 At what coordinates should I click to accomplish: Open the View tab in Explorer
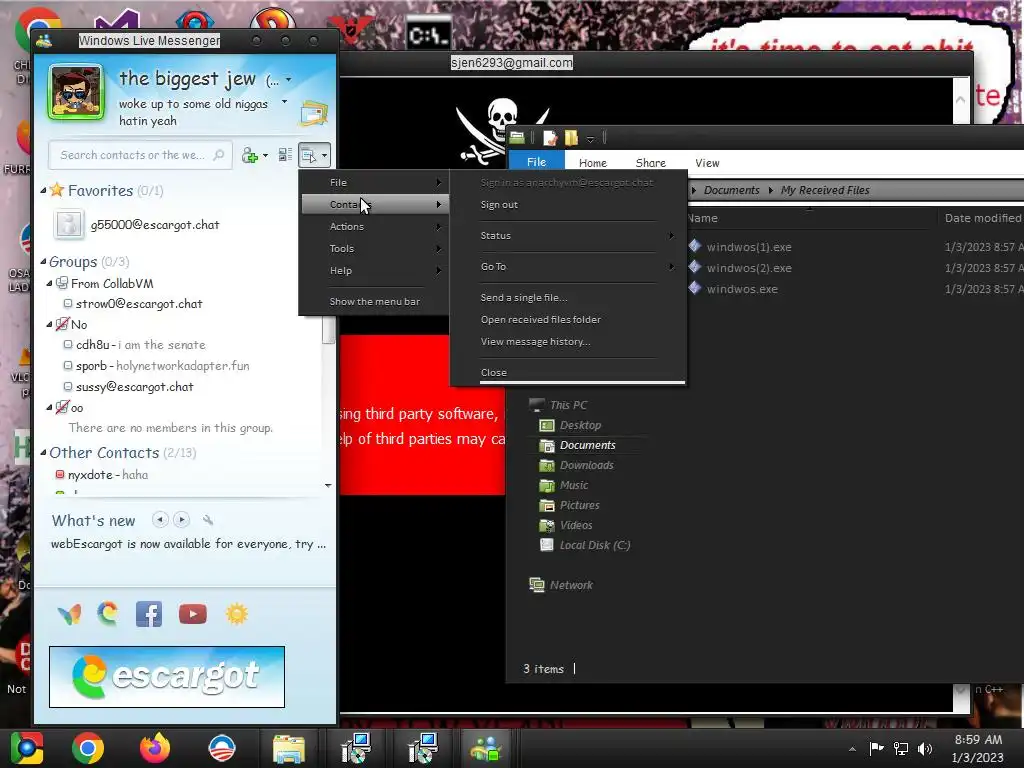pyautogui.click(x=707, y=163)
